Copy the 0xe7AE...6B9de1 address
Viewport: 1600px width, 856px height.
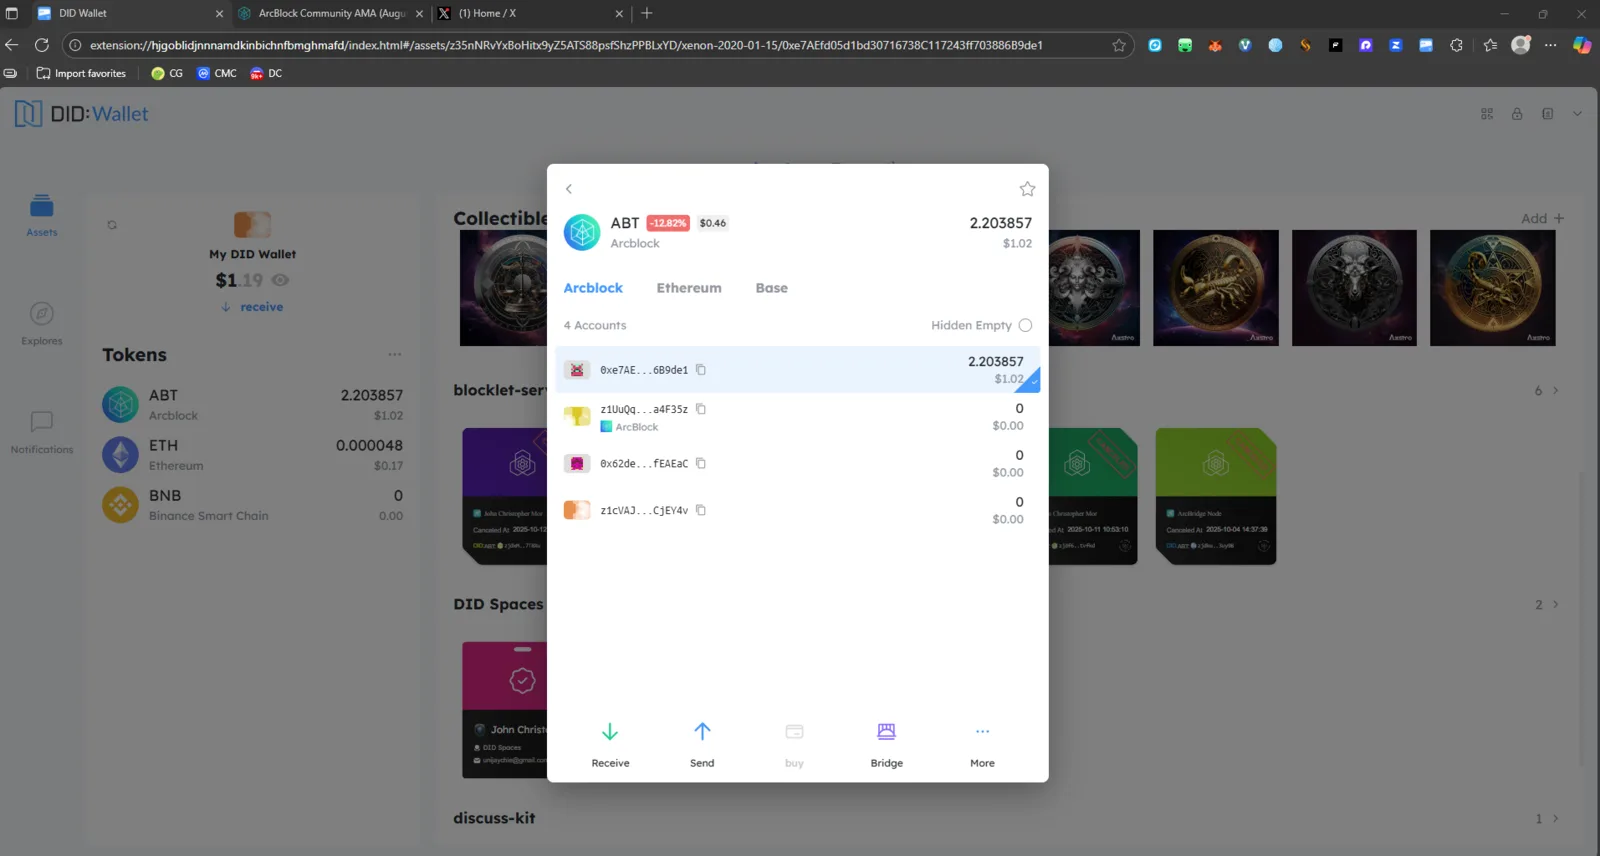701,370
